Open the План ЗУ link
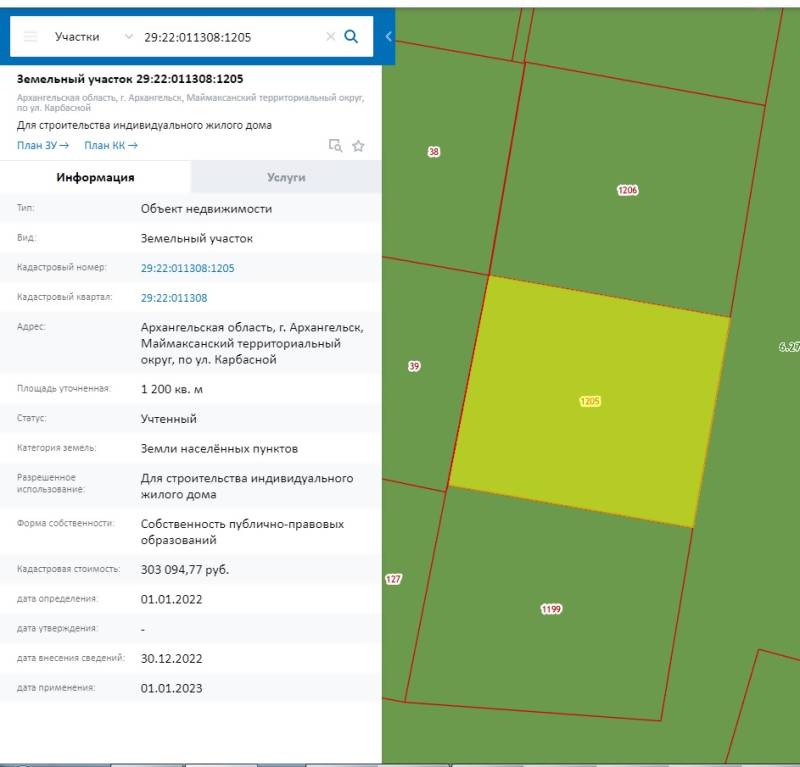Viewport: 800px width, 767px height. click(42, 146)
